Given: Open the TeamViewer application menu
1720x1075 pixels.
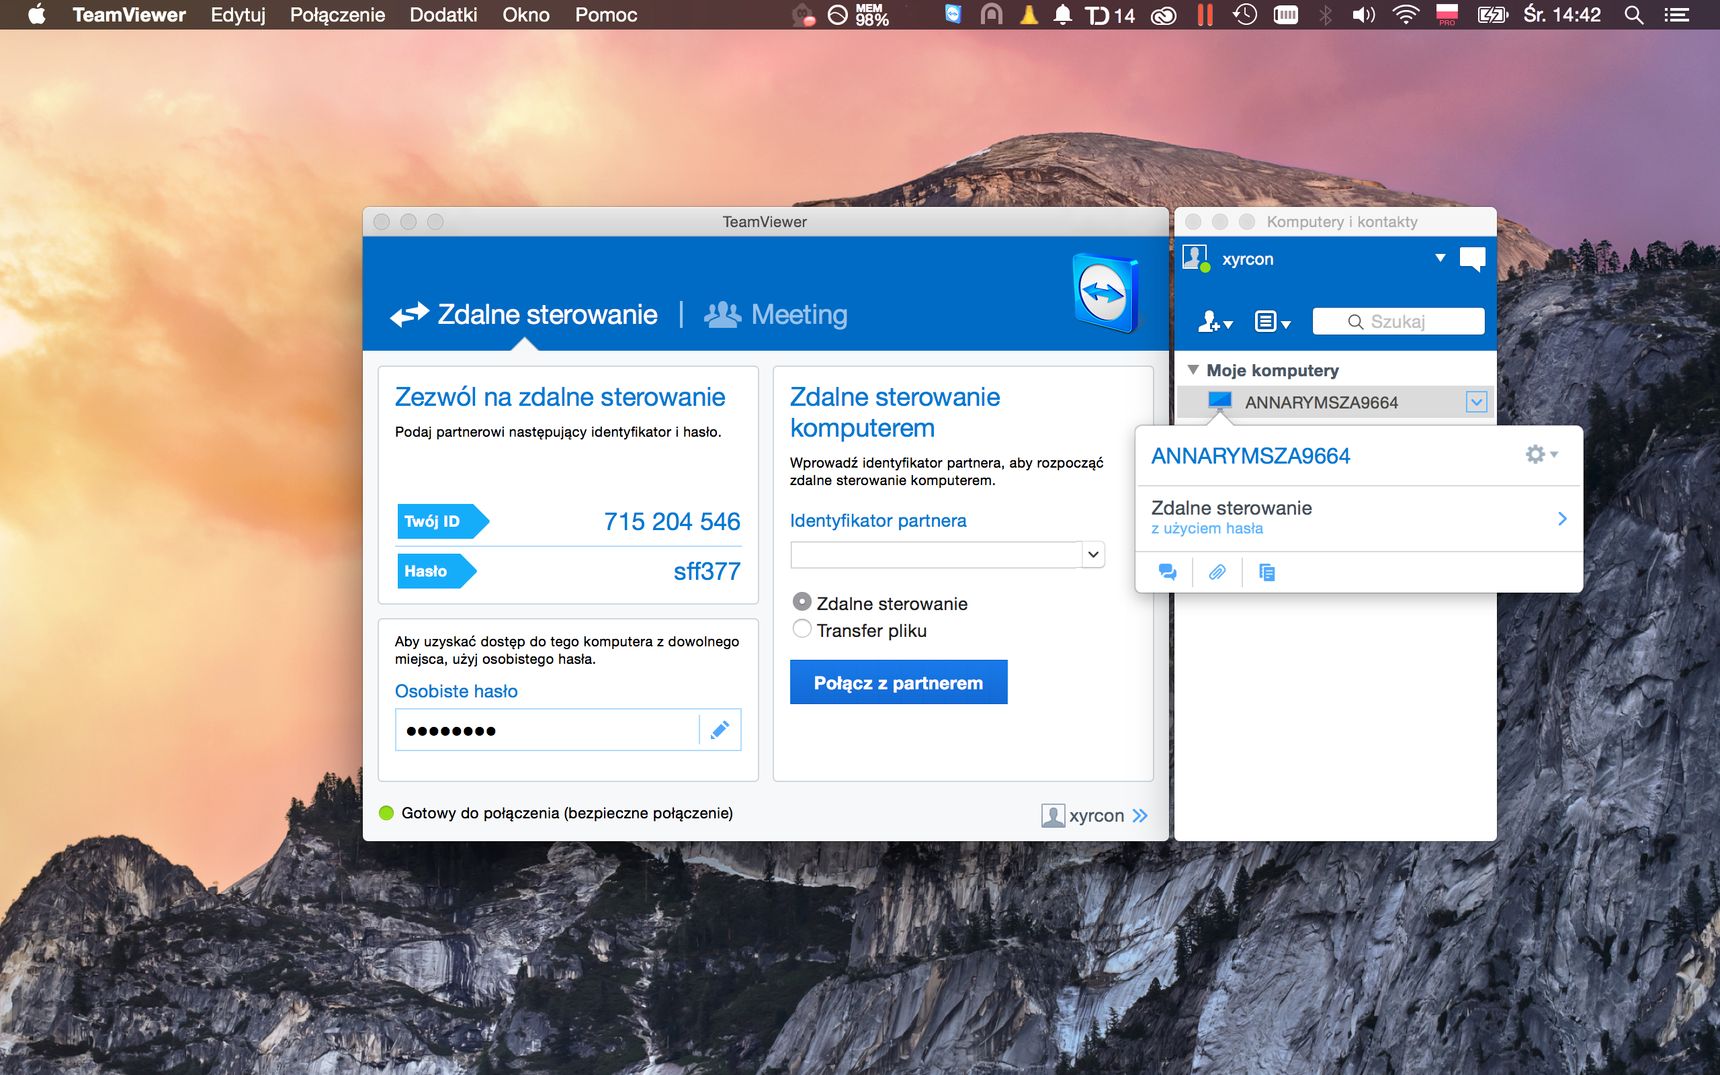Looking at the screenshot, I should coord(129,15).
